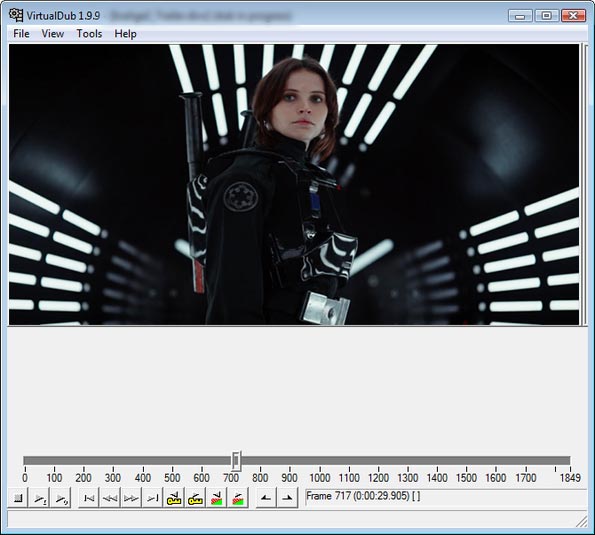
Task: Click the 0 label on the frame ruler
Action: 25,478
